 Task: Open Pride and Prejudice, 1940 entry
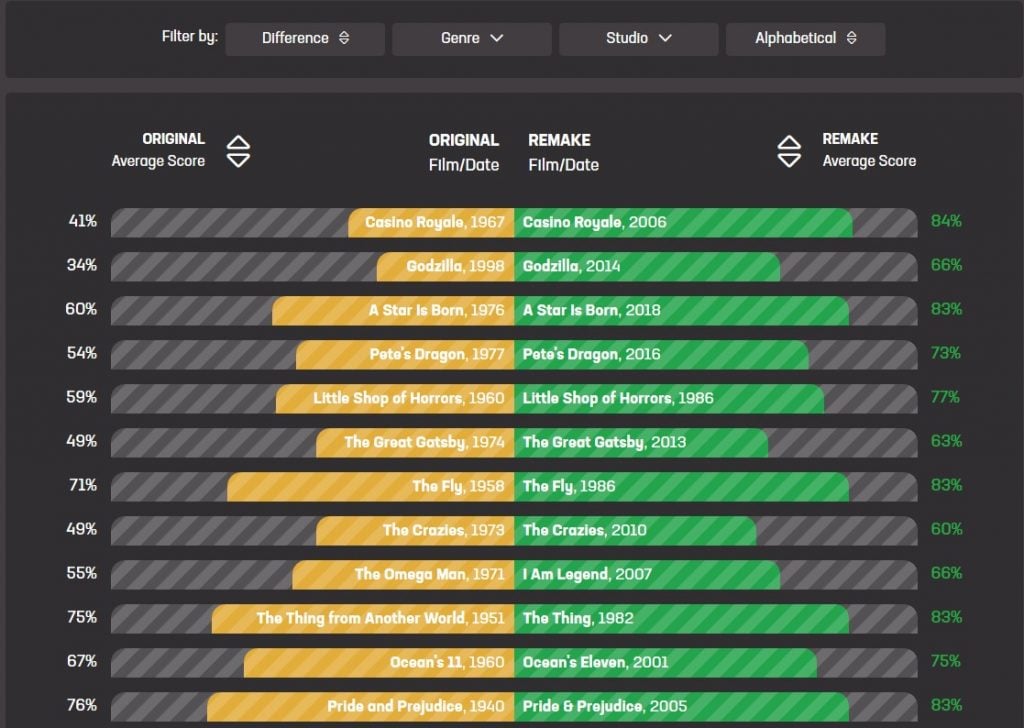click(362, 706)
